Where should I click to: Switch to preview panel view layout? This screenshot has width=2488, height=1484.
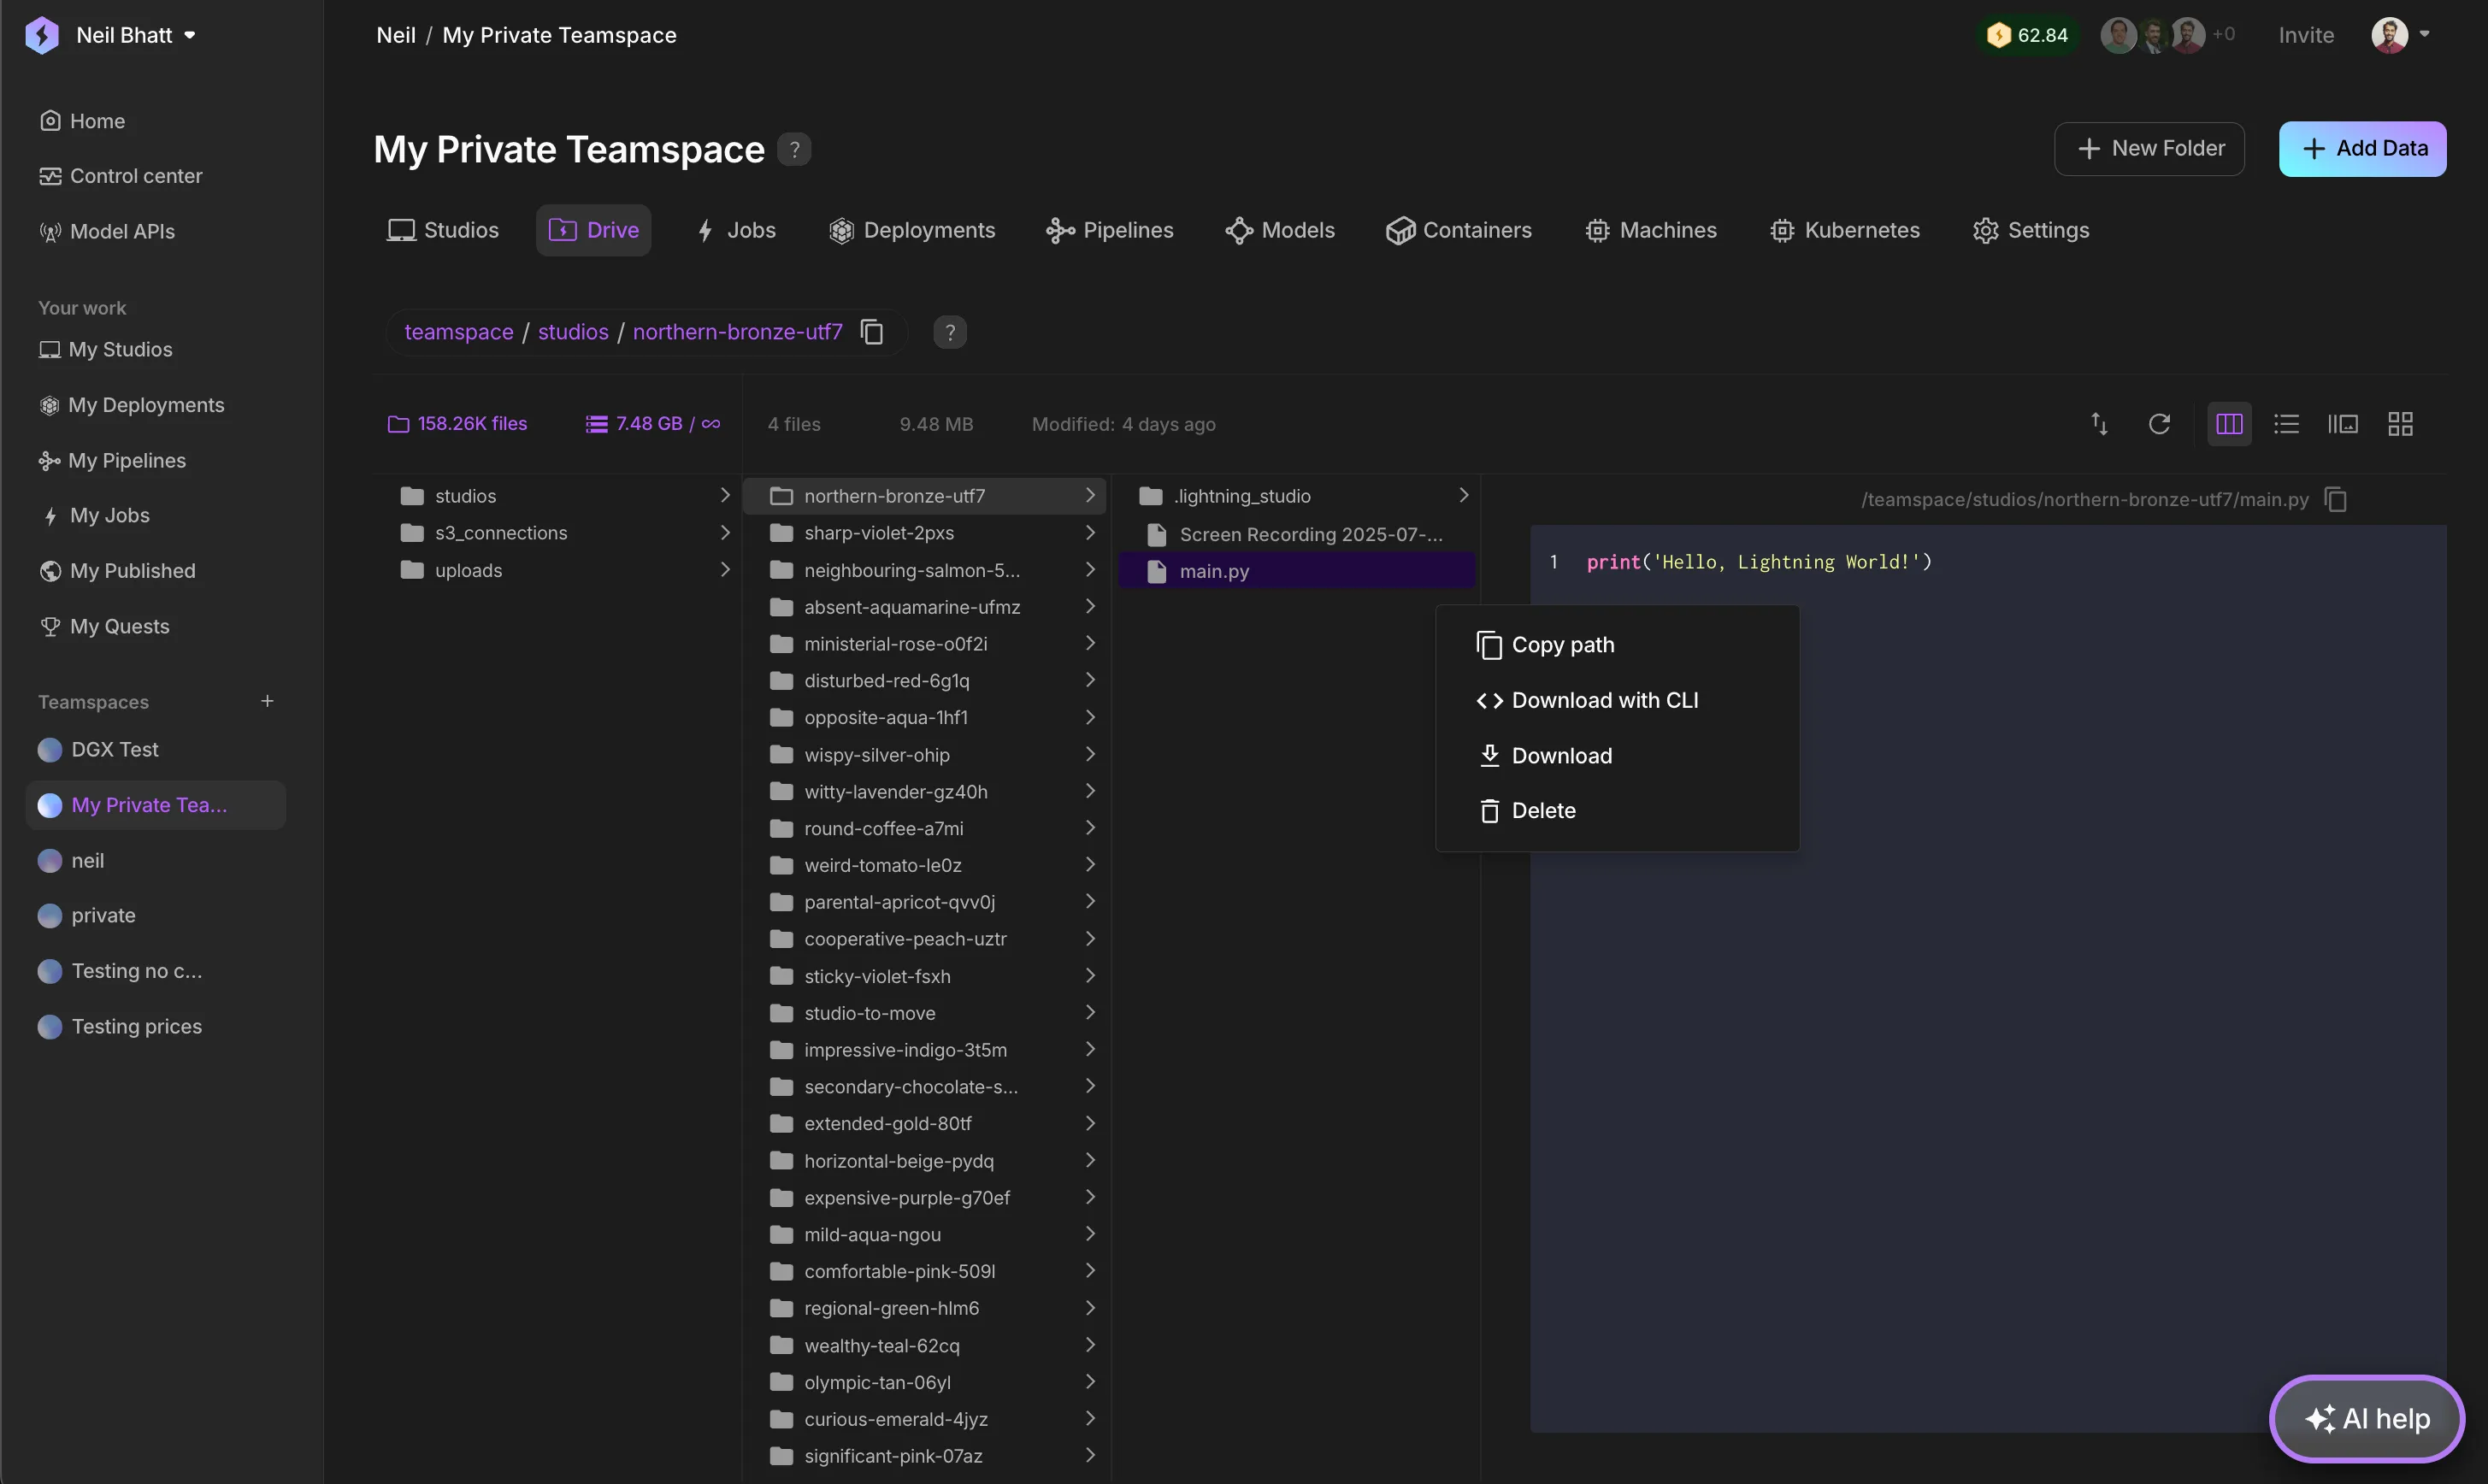pos(2342,424)
